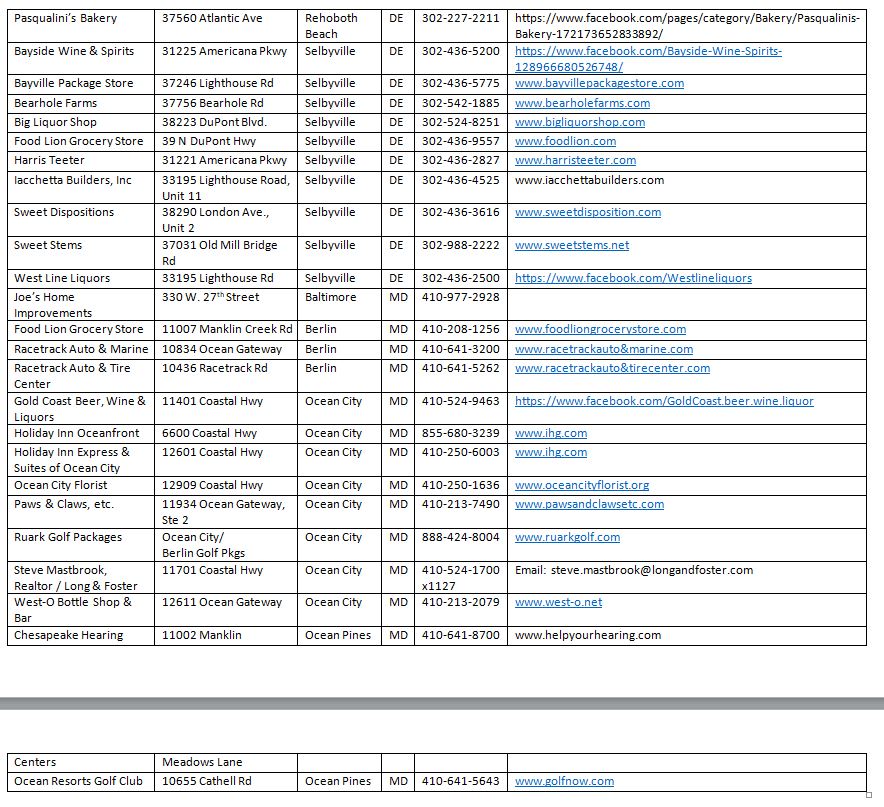Click the www.sweetstems.net link
The width and height of the screenshot is (884, 807).
pyautogui.click(x=572, y=245)
